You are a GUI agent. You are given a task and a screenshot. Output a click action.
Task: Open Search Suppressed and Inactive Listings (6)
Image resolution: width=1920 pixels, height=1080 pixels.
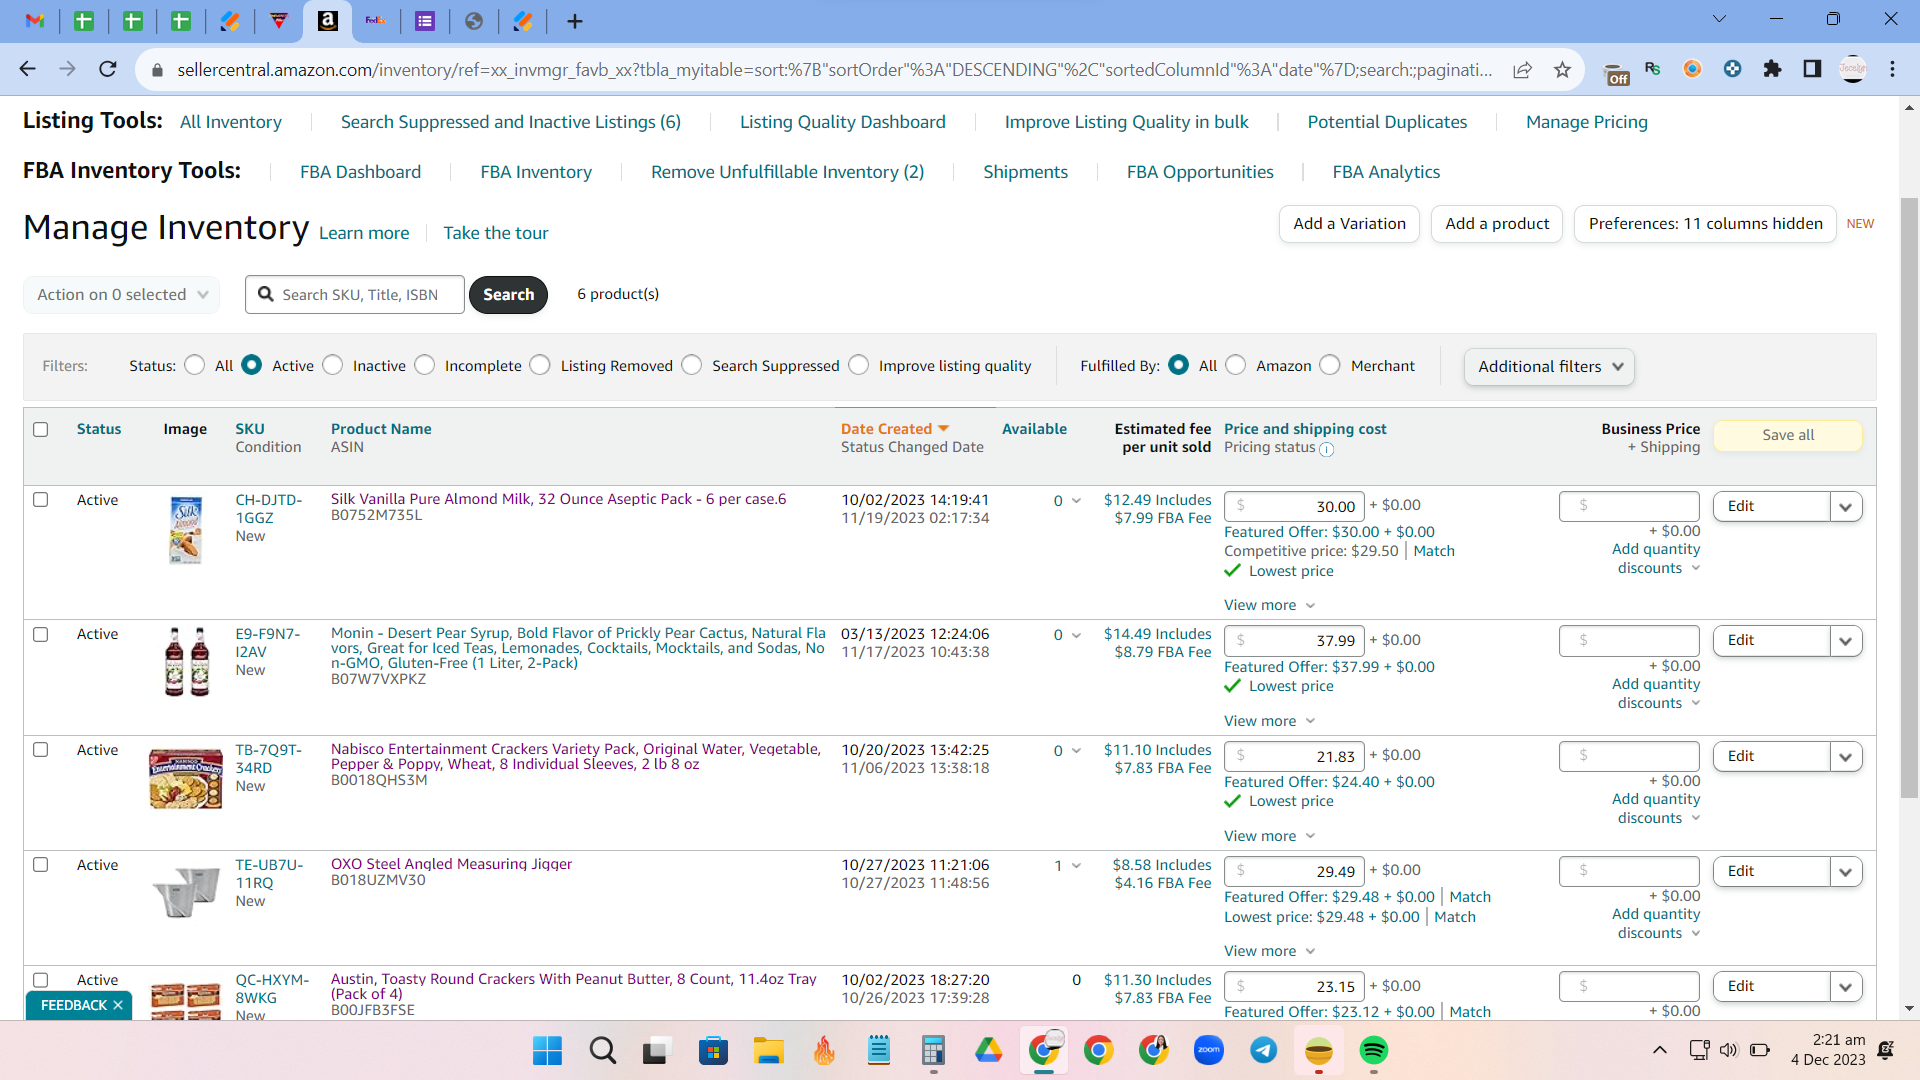click(x=511, y=122)
